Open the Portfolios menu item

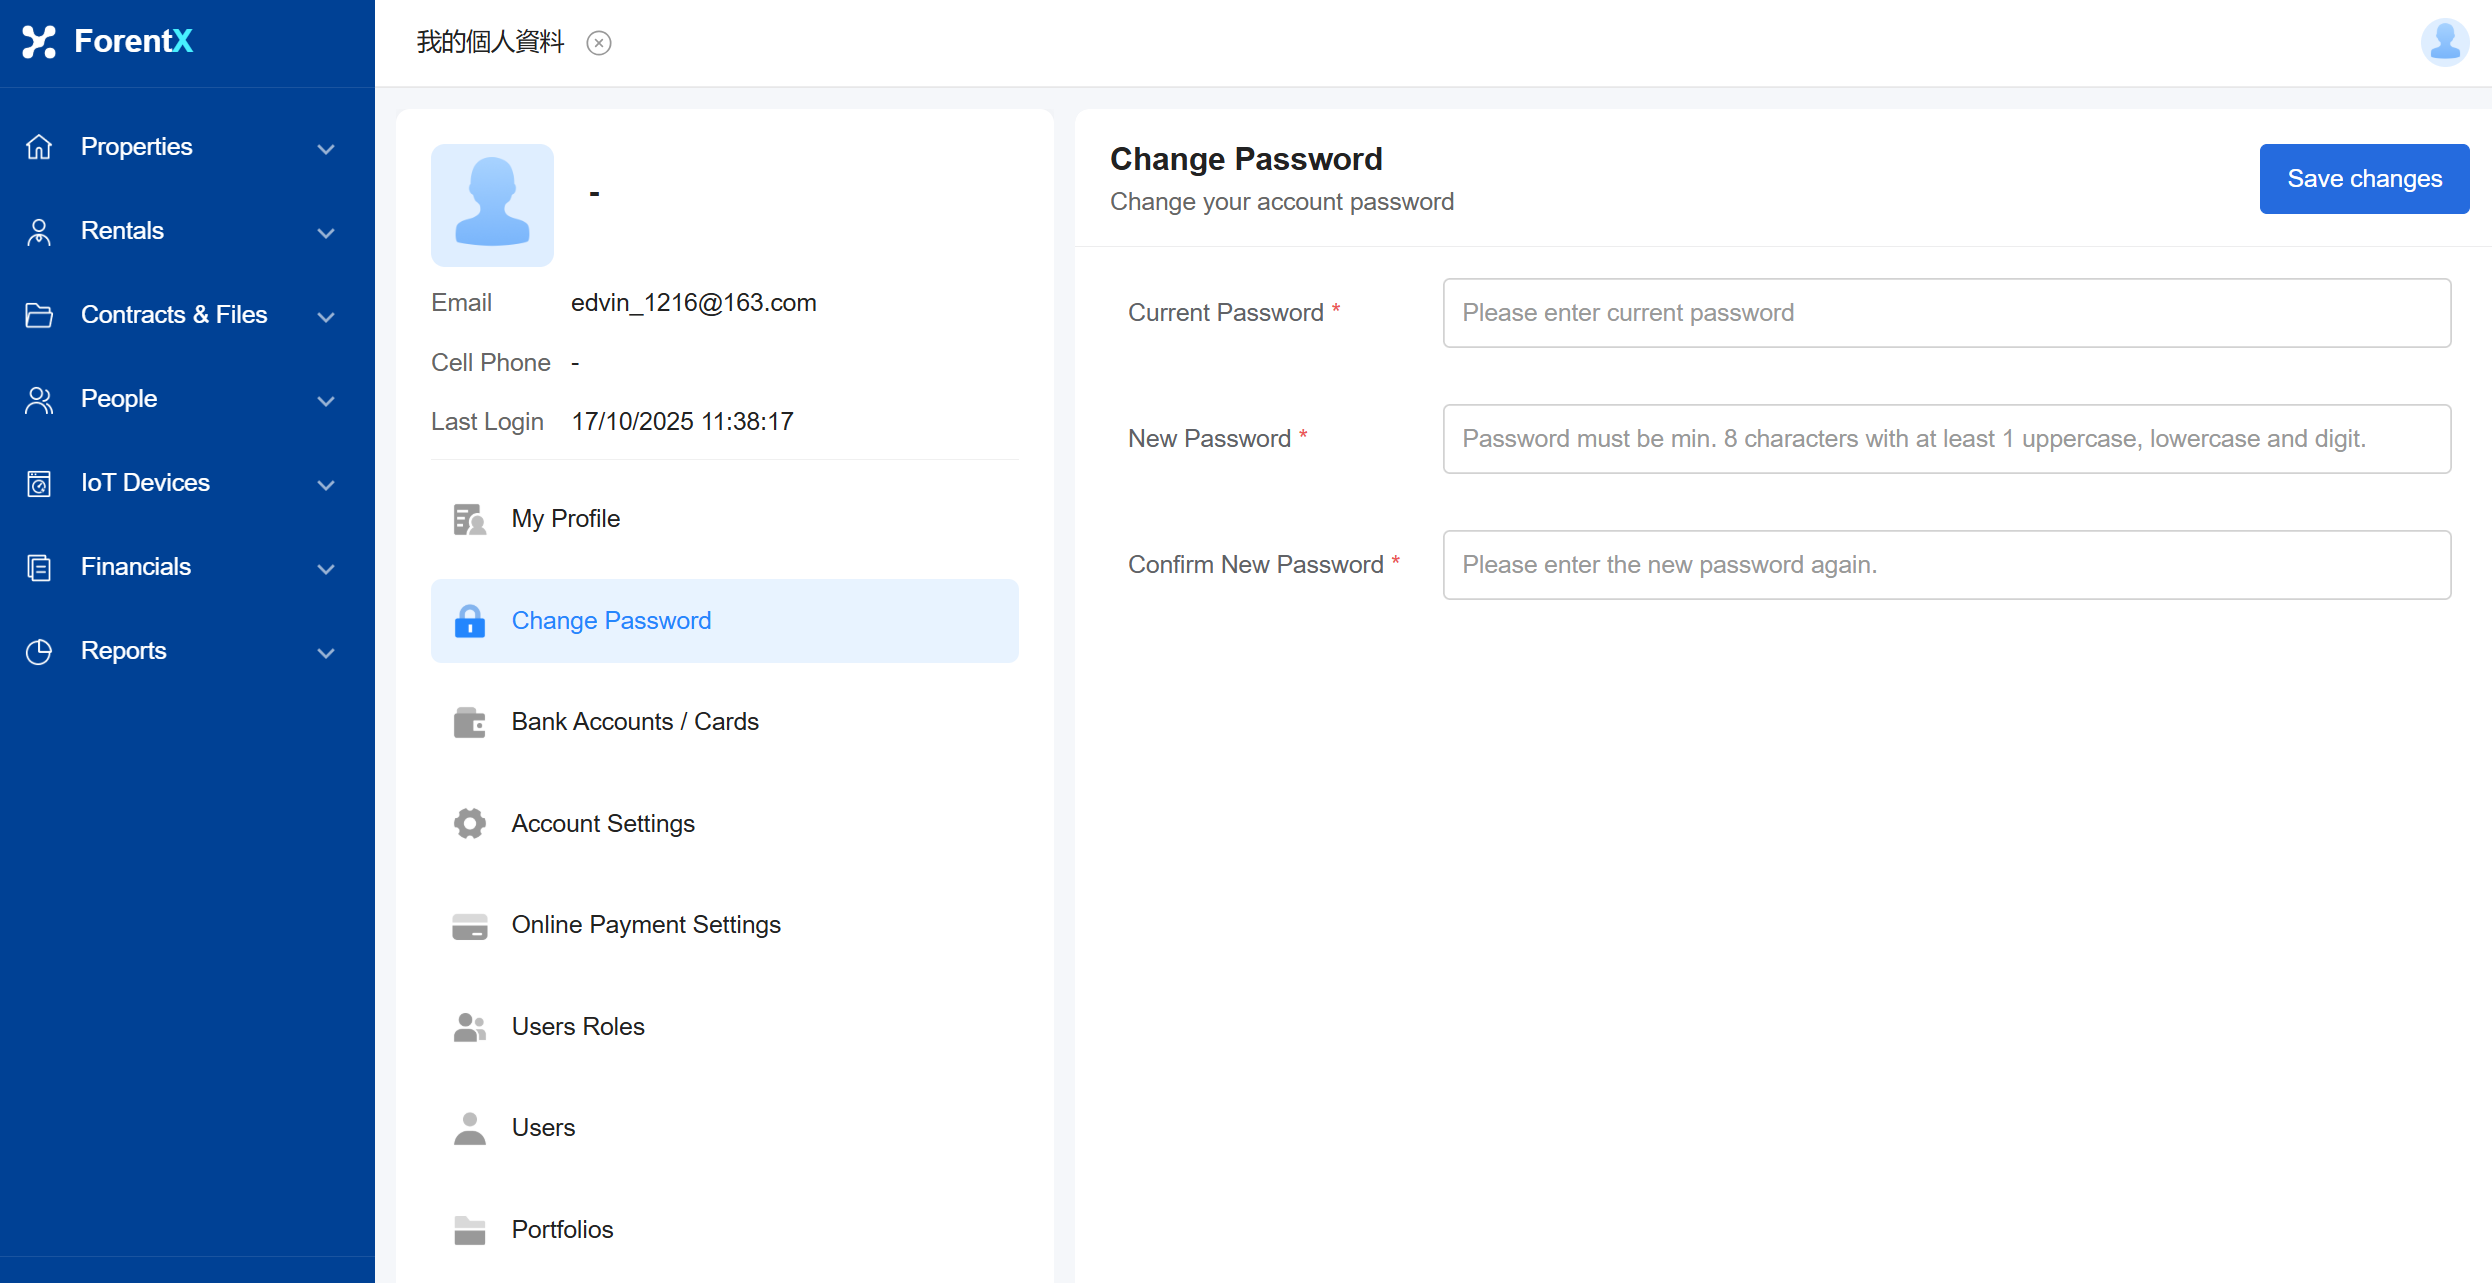pyautogui.click(x=562, y=1230)
